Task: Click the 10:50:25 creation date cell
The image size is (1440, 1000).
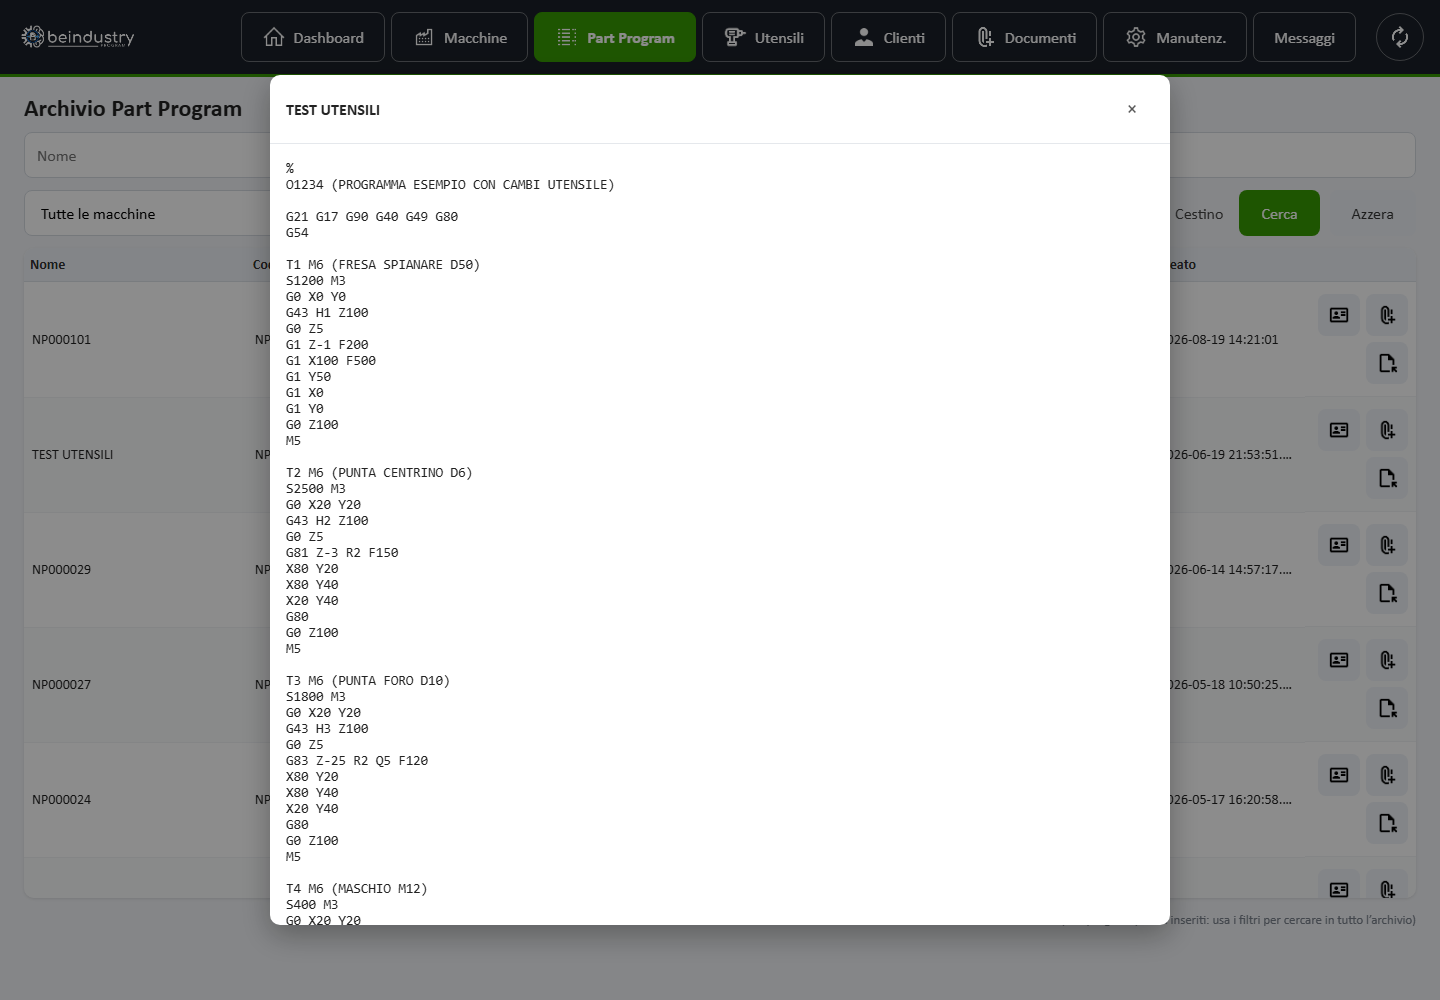Action: (1231, 684)
